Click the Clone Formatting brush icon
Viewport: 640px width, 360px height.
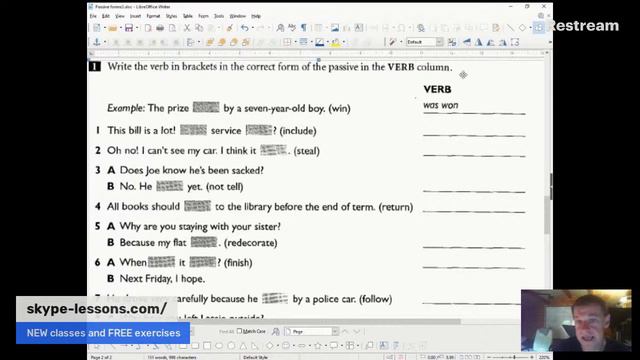click(230, 28)
